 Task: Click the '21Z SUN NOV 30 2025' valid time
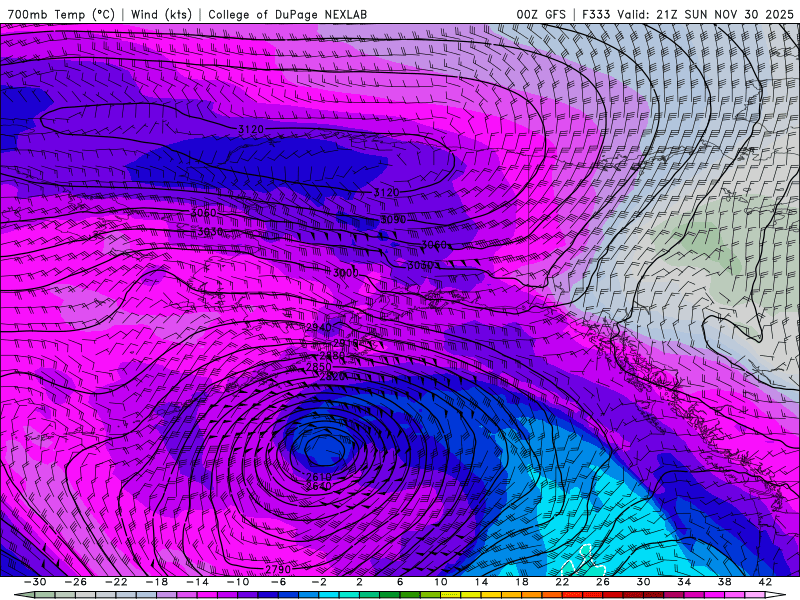725,14
